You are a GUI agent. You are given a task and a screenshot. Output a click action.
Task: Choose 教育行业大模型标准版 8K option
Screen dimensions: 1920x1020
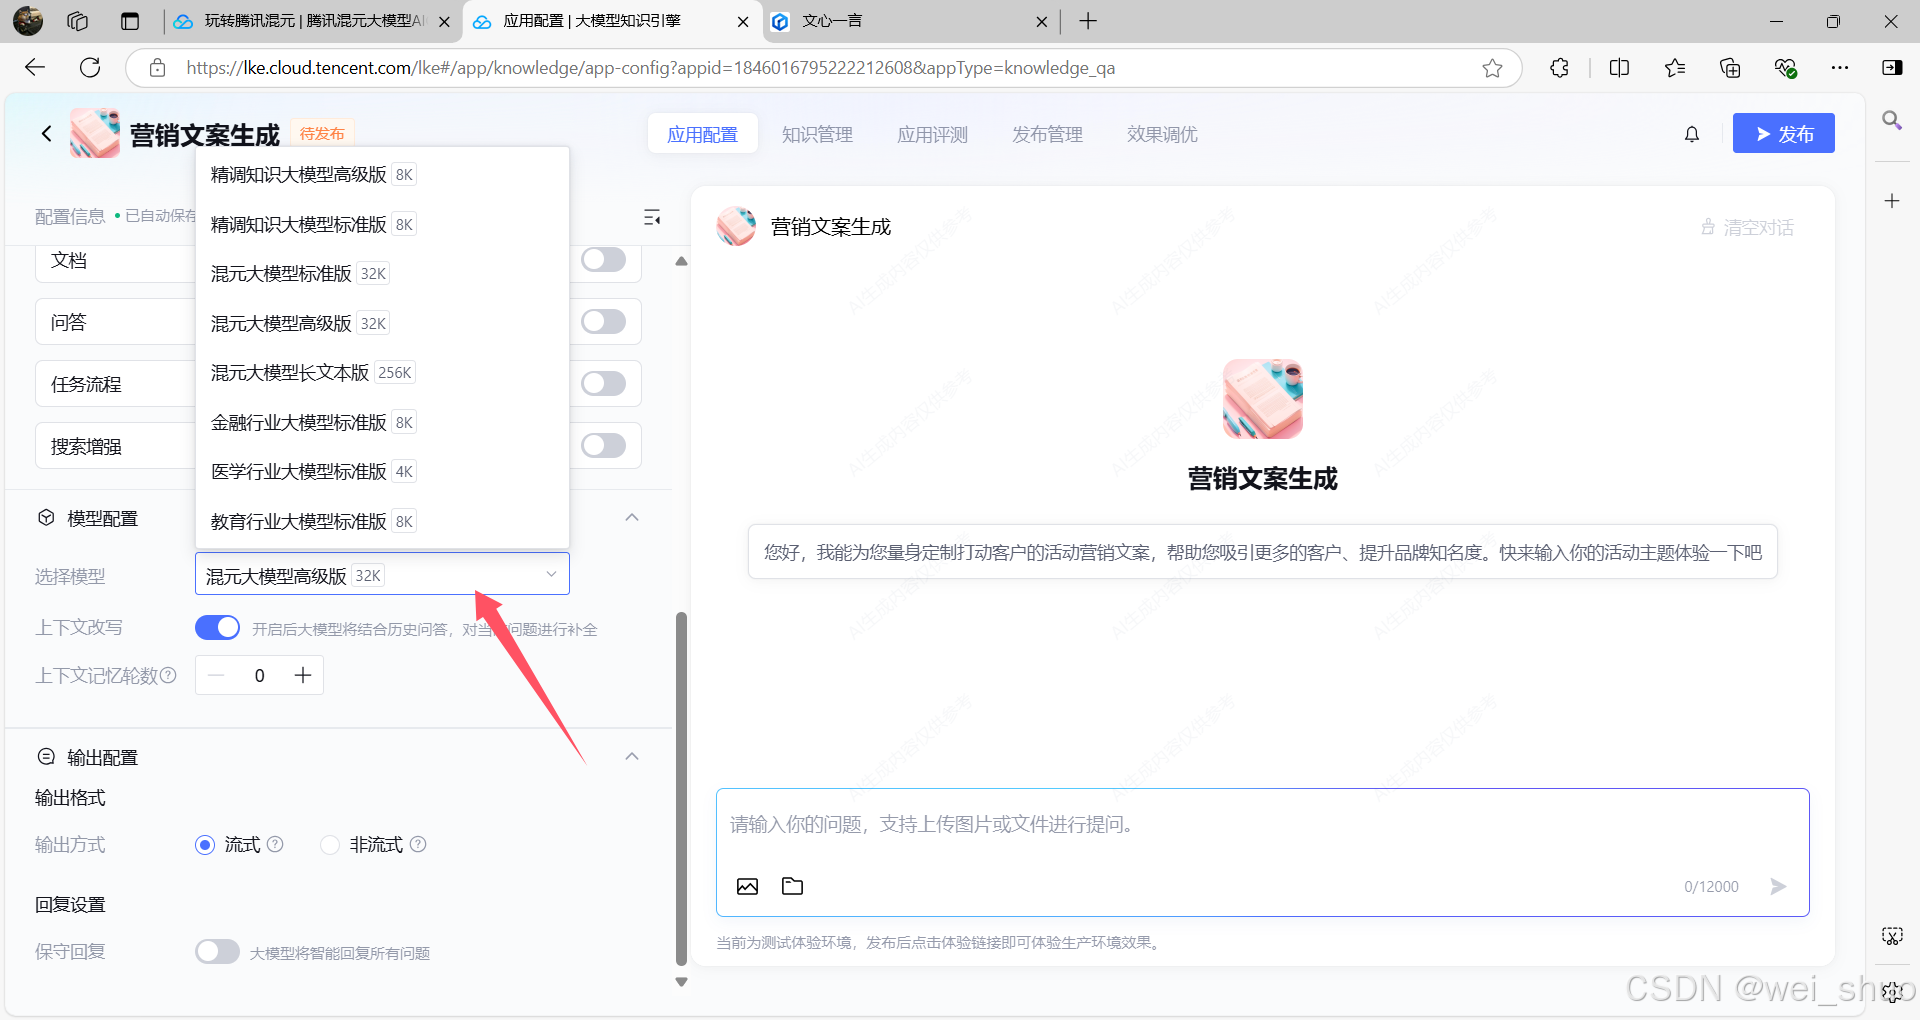coord(382,521)
